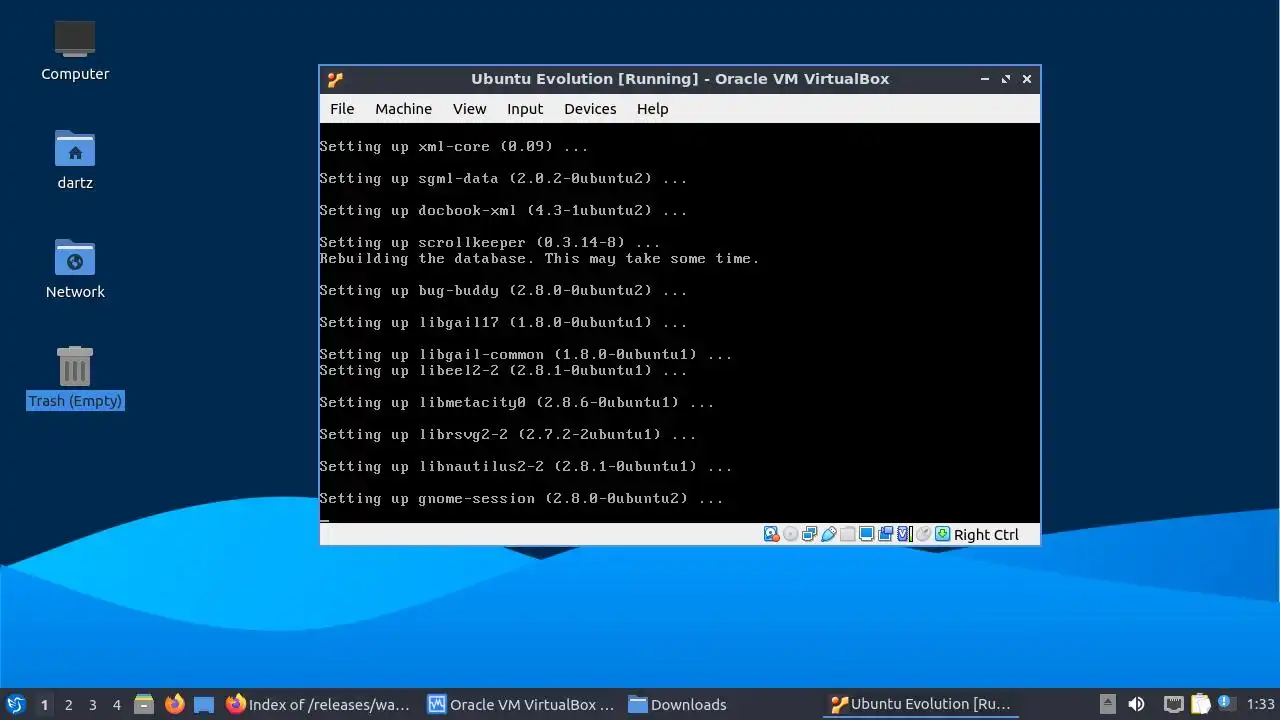Launch Firefox from panel quicklaunch
This screenshot has width=1280, height=720.
click(x=174, y=704)
